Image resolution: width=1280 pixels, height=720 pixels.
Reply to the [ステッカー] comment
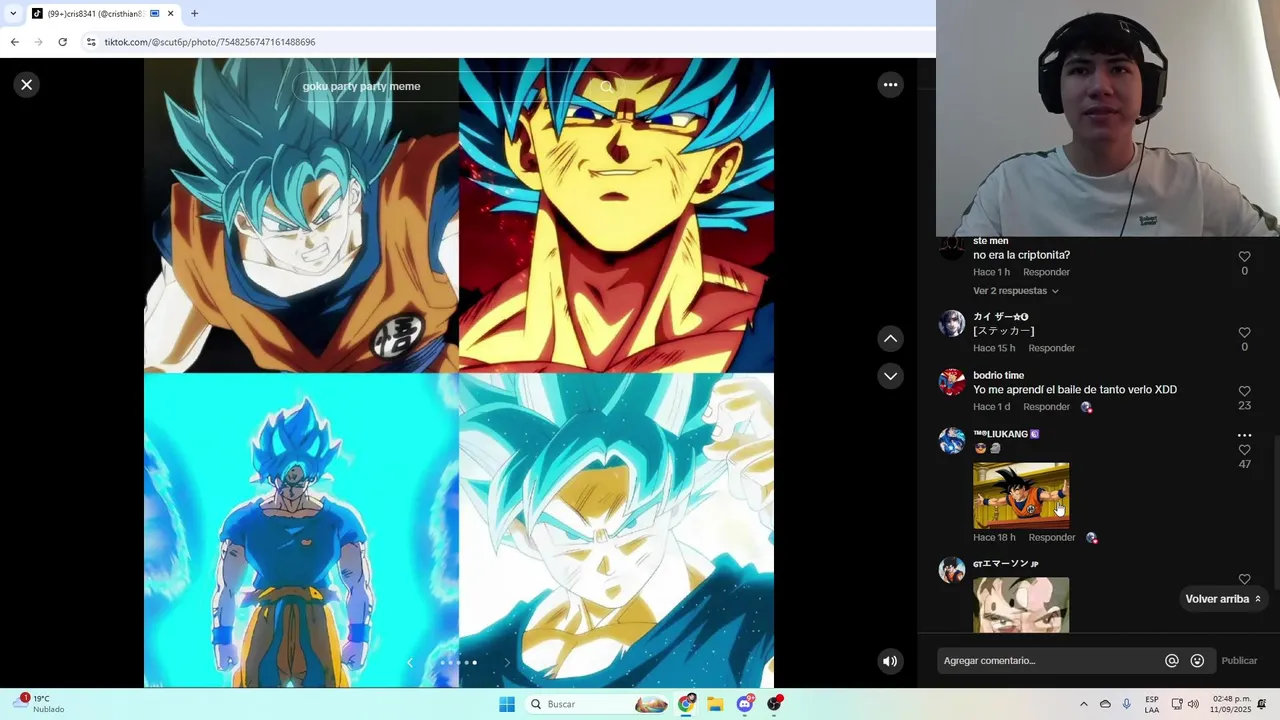click(1052, 348)
